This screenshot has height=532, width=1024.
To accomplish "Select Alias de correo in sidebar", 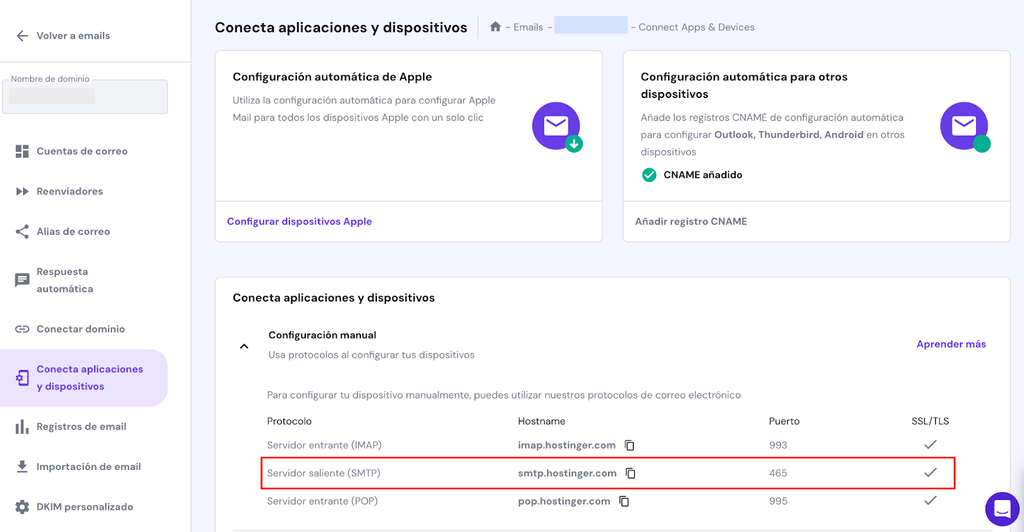I will 73,231.
